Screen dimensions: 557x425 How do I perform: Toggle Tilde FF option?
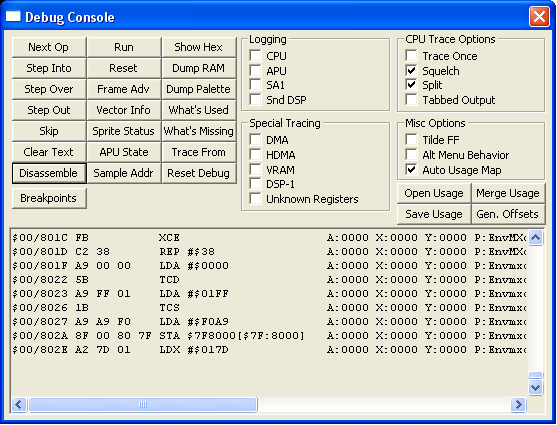[x=411, y=140]
